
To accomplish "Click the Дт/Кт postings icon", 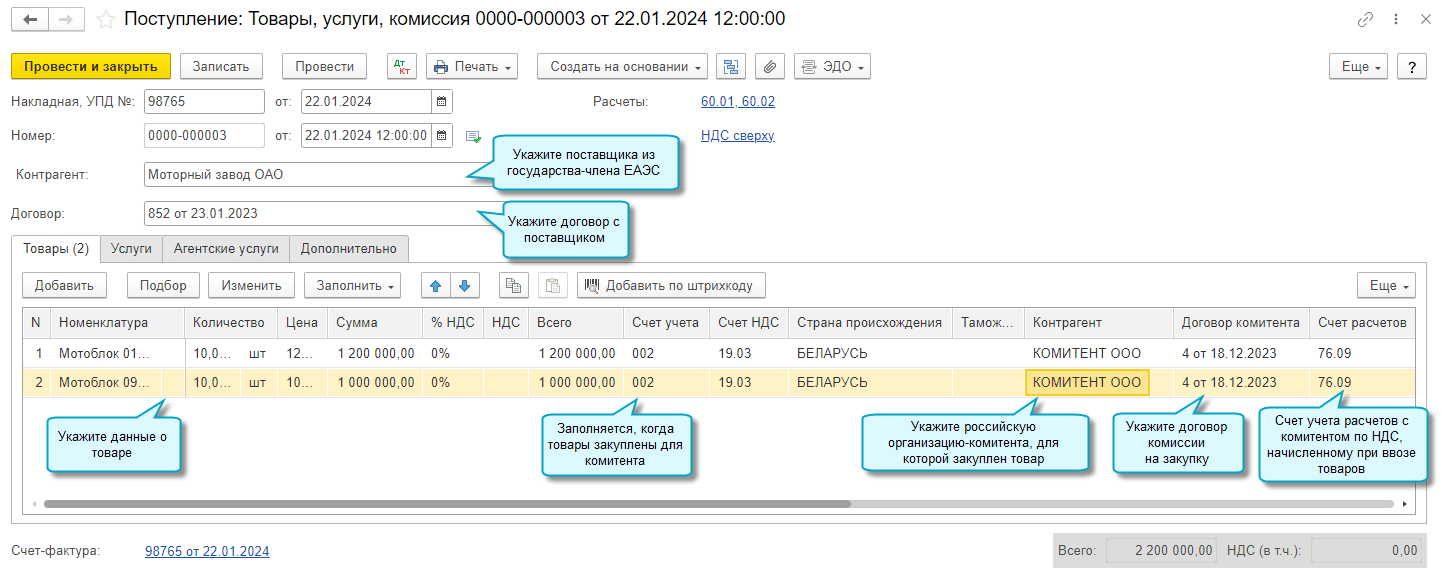I will pos(402,66).
